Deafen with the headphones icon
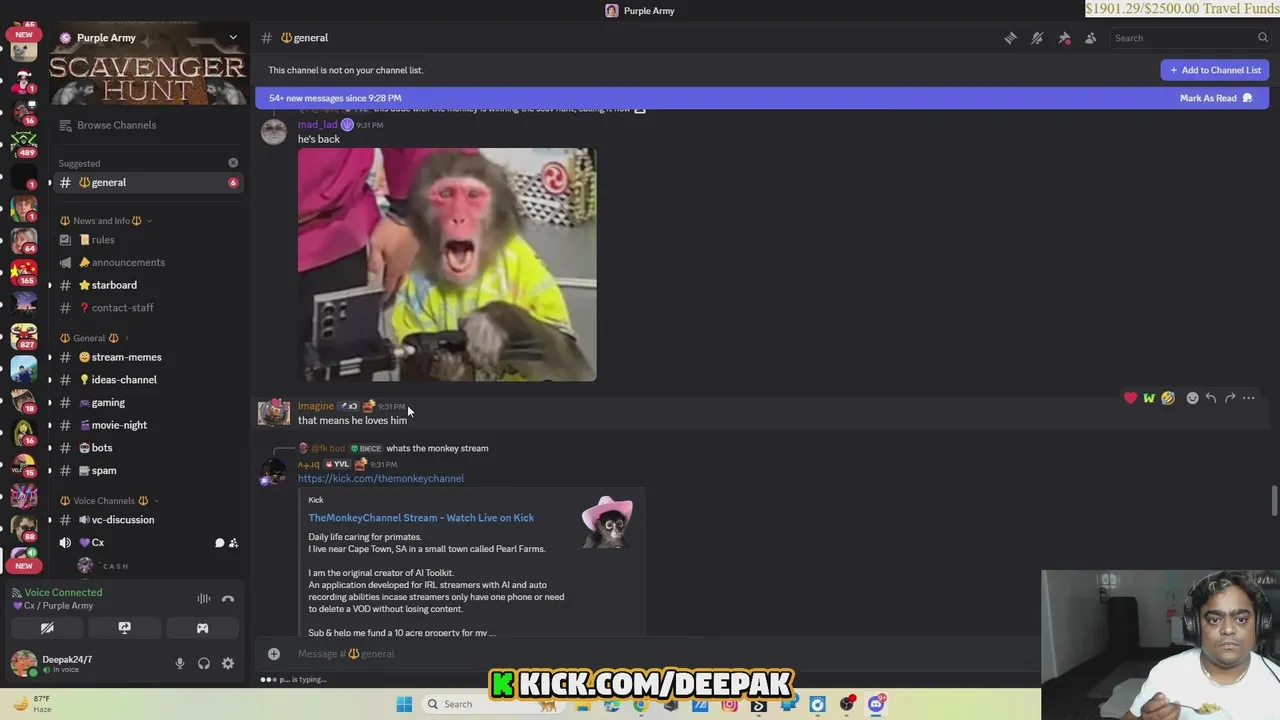Viewport: 1280px width, 720px height. click(x=204, y=663)
